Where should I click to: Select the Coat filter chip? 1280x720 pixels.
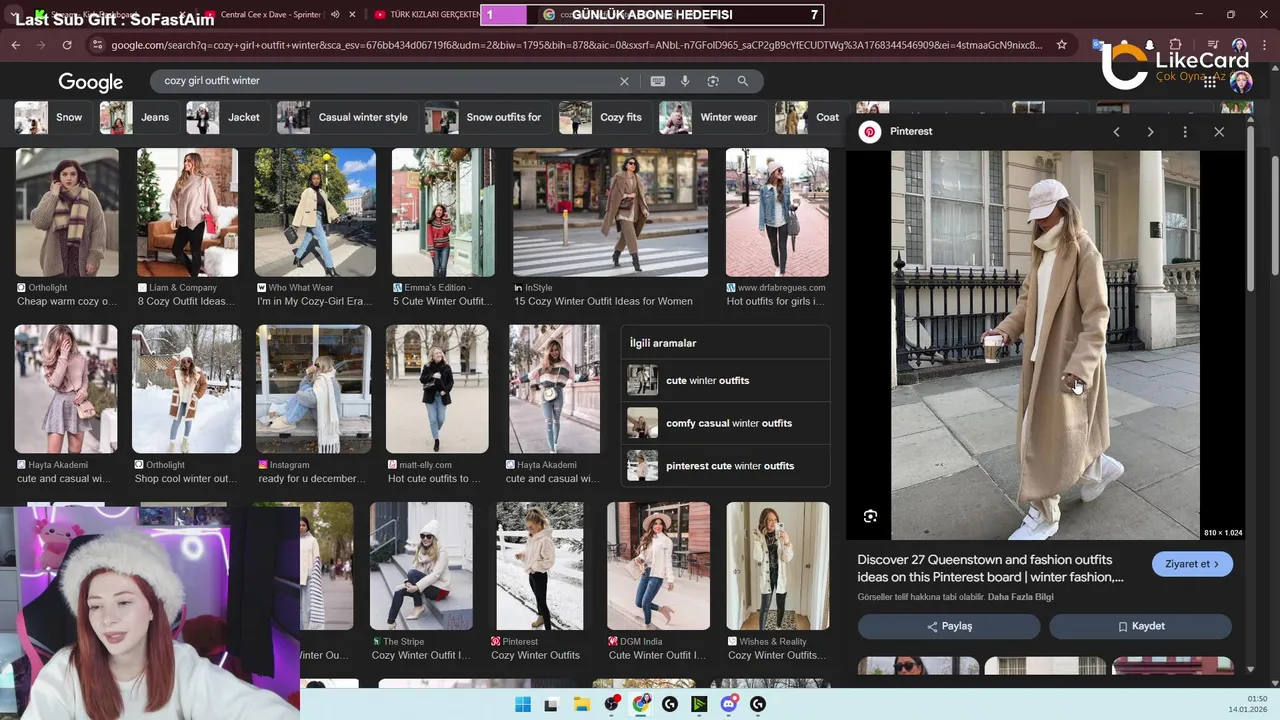coord(811,117)
